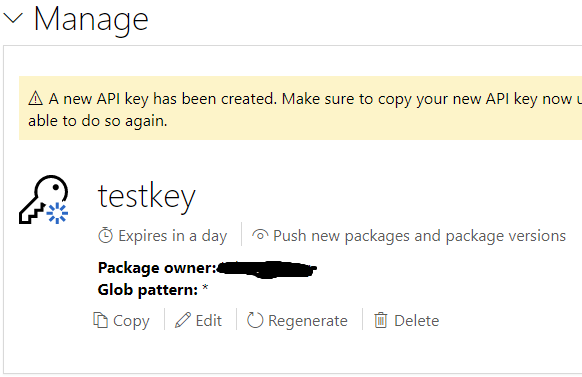The image size is (582, 377).
Task: Click the testkey key icon
Action: coord(43,200)
